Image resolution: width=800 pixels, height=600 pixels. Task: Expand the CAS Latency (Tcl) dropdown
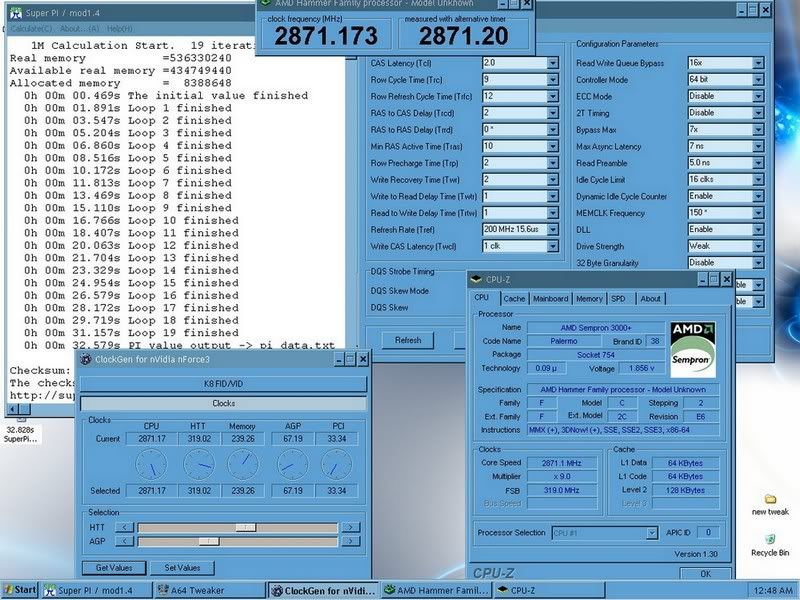(x=552, y=62)
